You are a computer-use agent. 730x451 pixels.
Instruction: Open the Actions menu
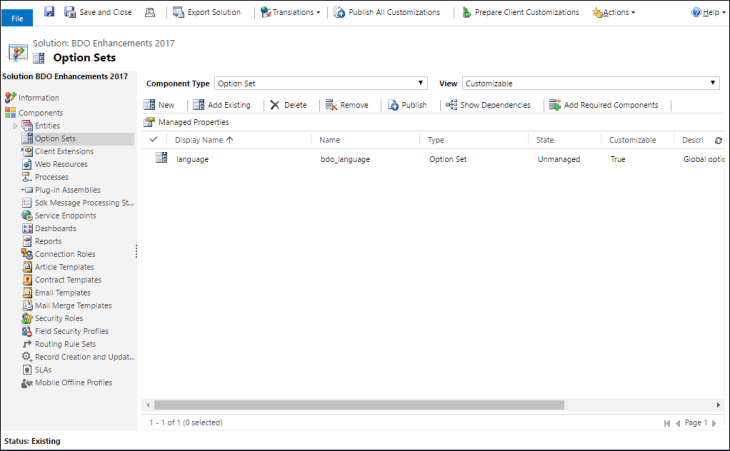point(614,12)
